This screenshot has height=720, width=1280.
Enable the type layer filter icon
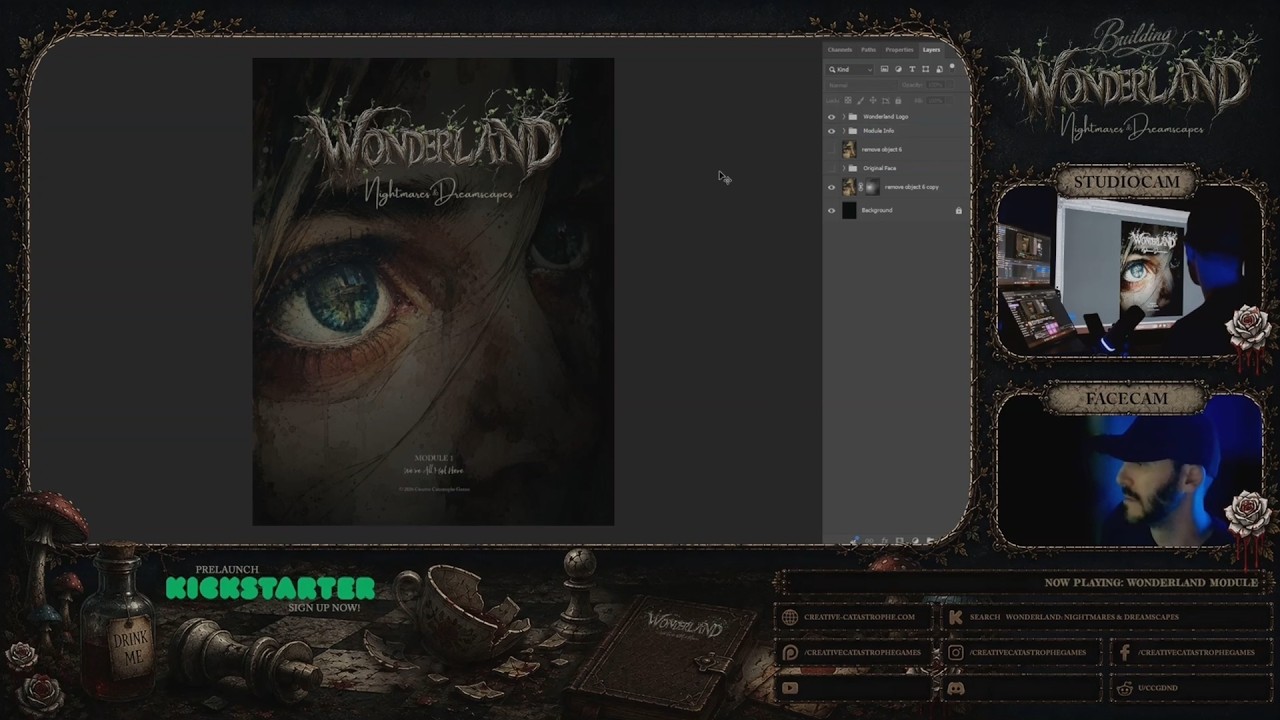pyautogui.click(x=912, y=69)
